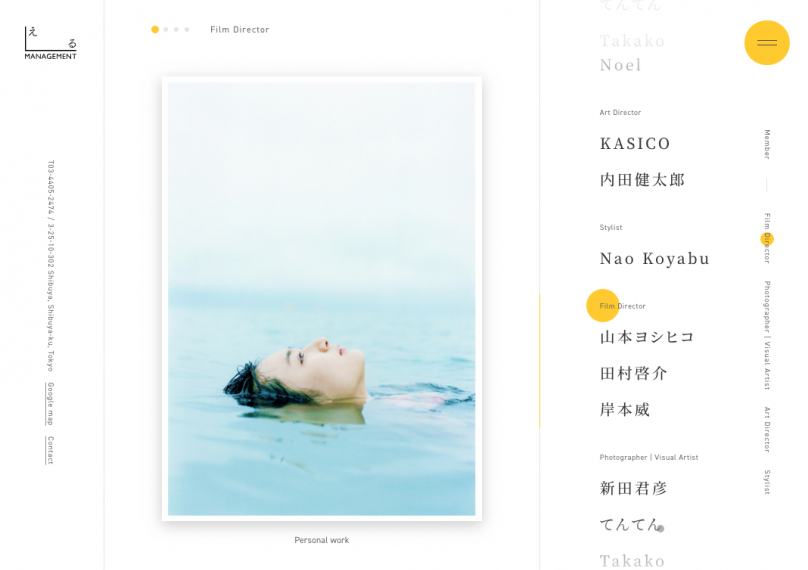Select the fourth slide indicator dot
808x570 pixels.
187,29
